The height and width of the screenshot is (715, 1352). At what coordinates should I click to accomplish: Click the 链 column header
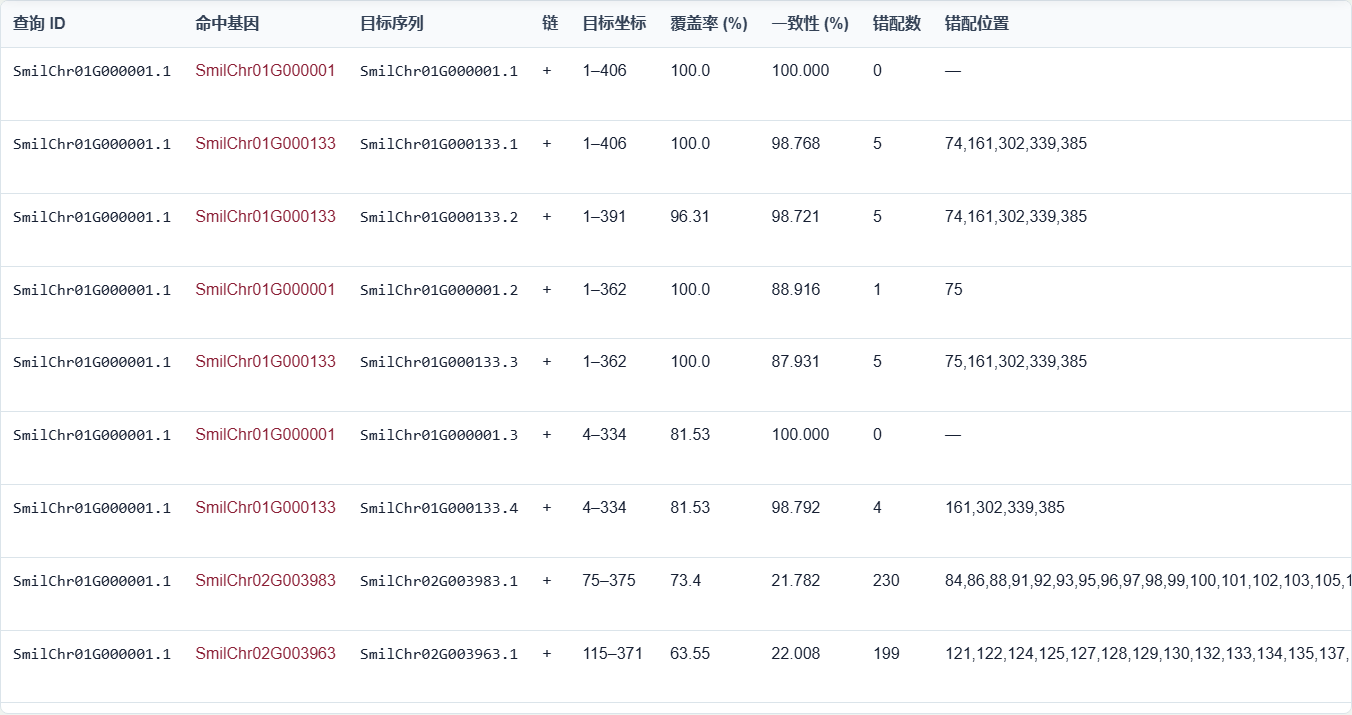coord(550,24)
